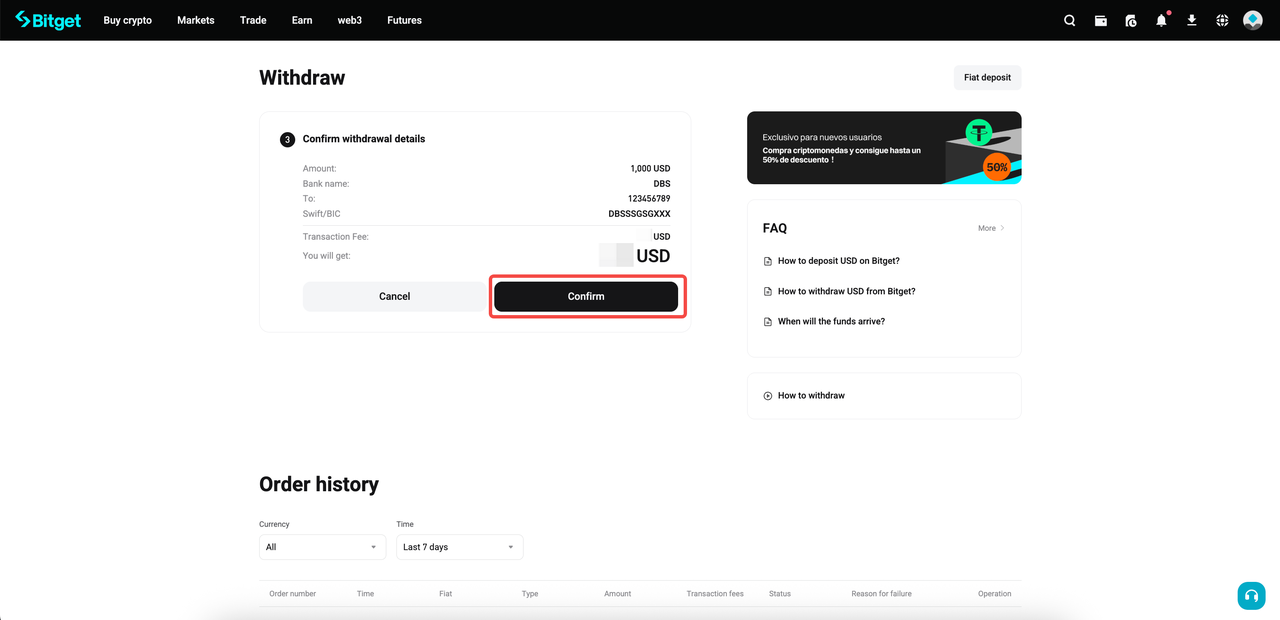
Task: Open the search icon in the top bar
Action: pyautogui.click(x=1069, y=20)
